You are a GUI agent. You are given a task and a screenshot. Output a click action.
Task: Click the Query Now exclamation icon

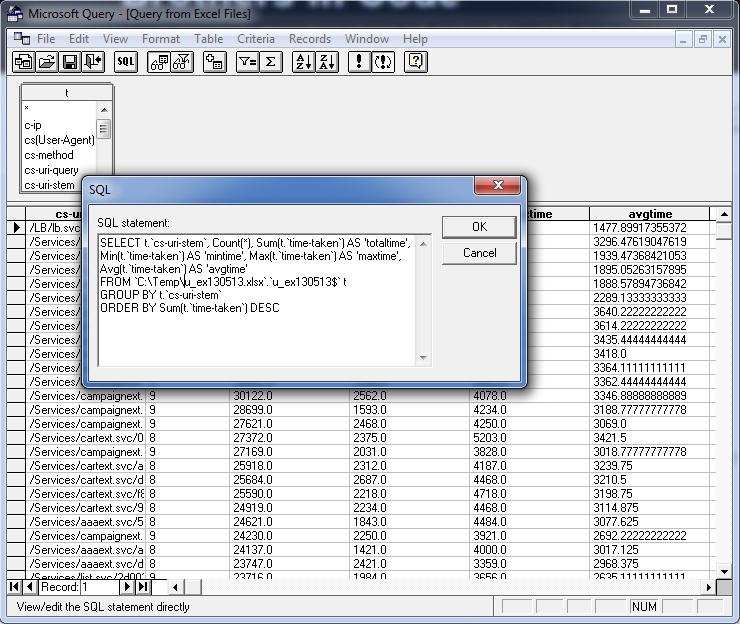click(359, 62)
